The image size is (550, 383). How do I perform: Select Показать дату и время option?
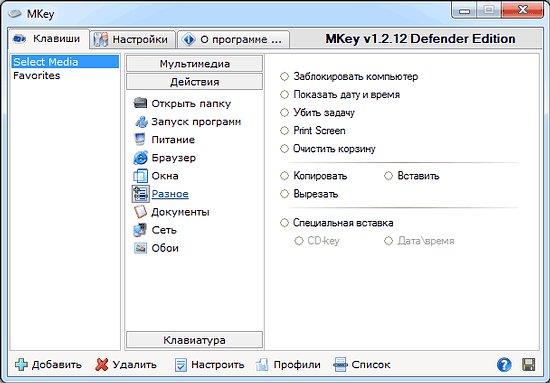284,94
